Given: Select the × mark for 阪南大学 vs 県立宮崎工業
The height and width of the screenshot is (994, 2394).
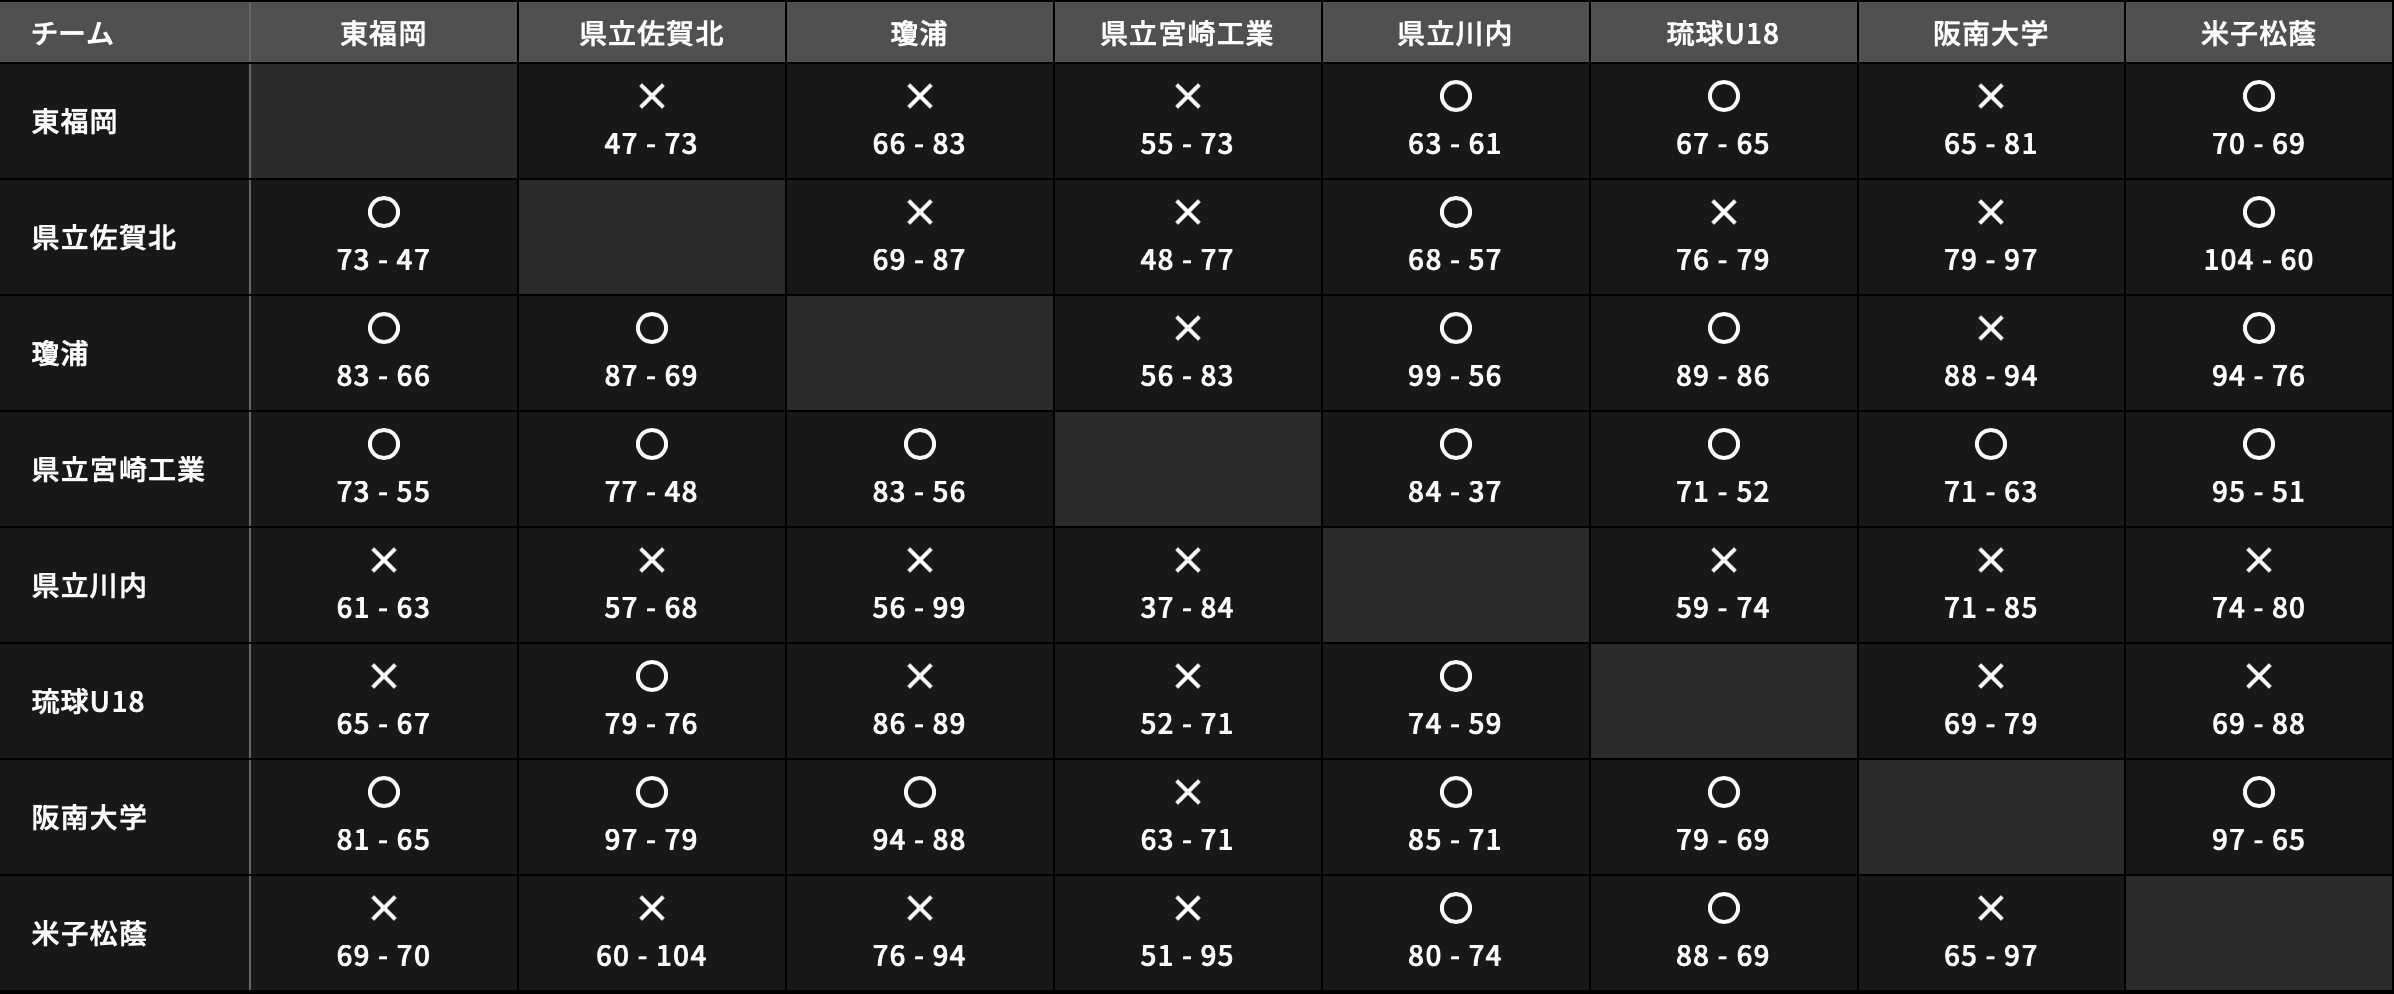Looking at the screenshot, I should click(x=1187, y=793).
